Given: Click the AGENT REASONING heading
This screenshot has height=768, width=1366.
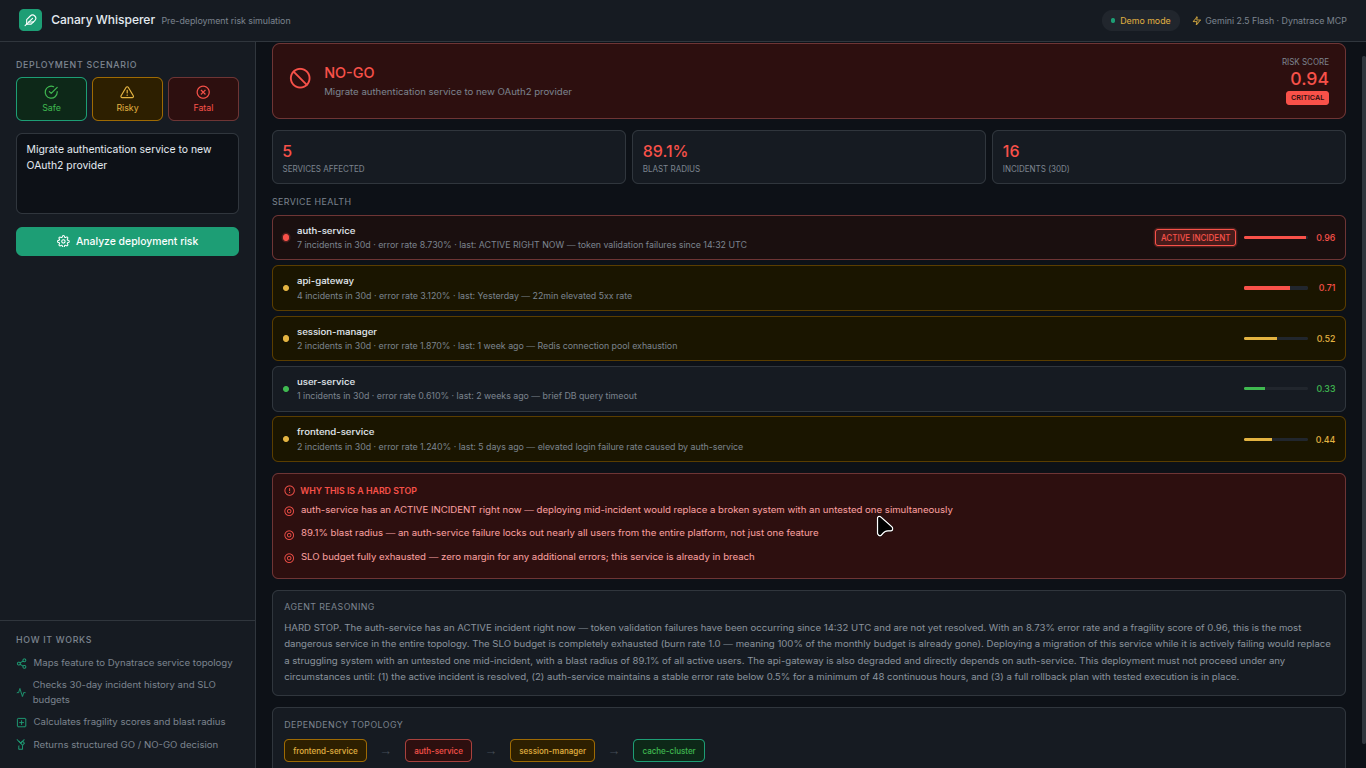Looking at the screenshot, I should [x=329, y=606].
